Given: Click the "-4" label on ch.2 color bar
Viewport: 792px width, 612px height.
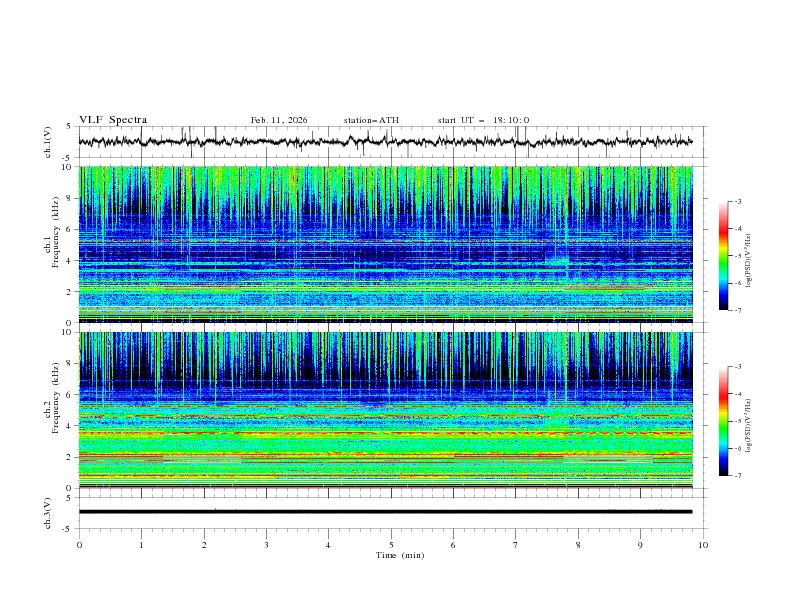Looking at the screenshot, I should pos(738,394).
